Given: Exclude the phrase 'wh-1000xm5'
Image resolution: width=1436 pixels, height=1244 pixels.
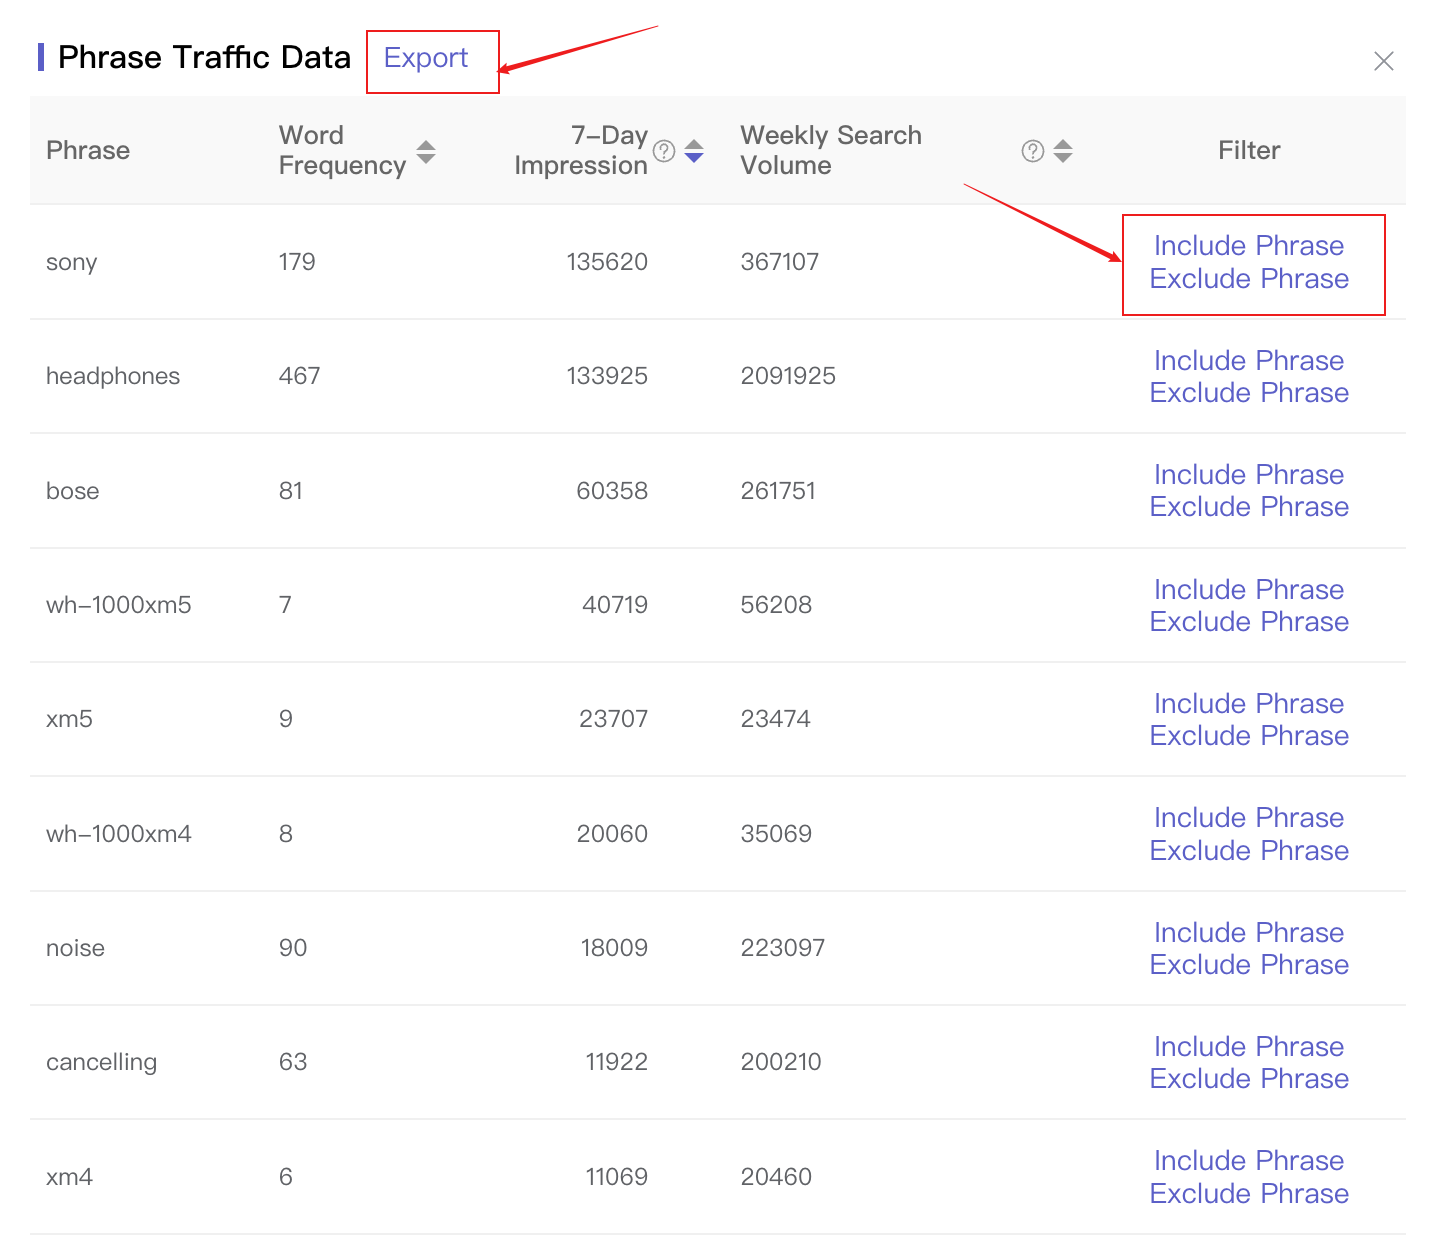Looking at the screenshot, I should [x=1248, y=621].
